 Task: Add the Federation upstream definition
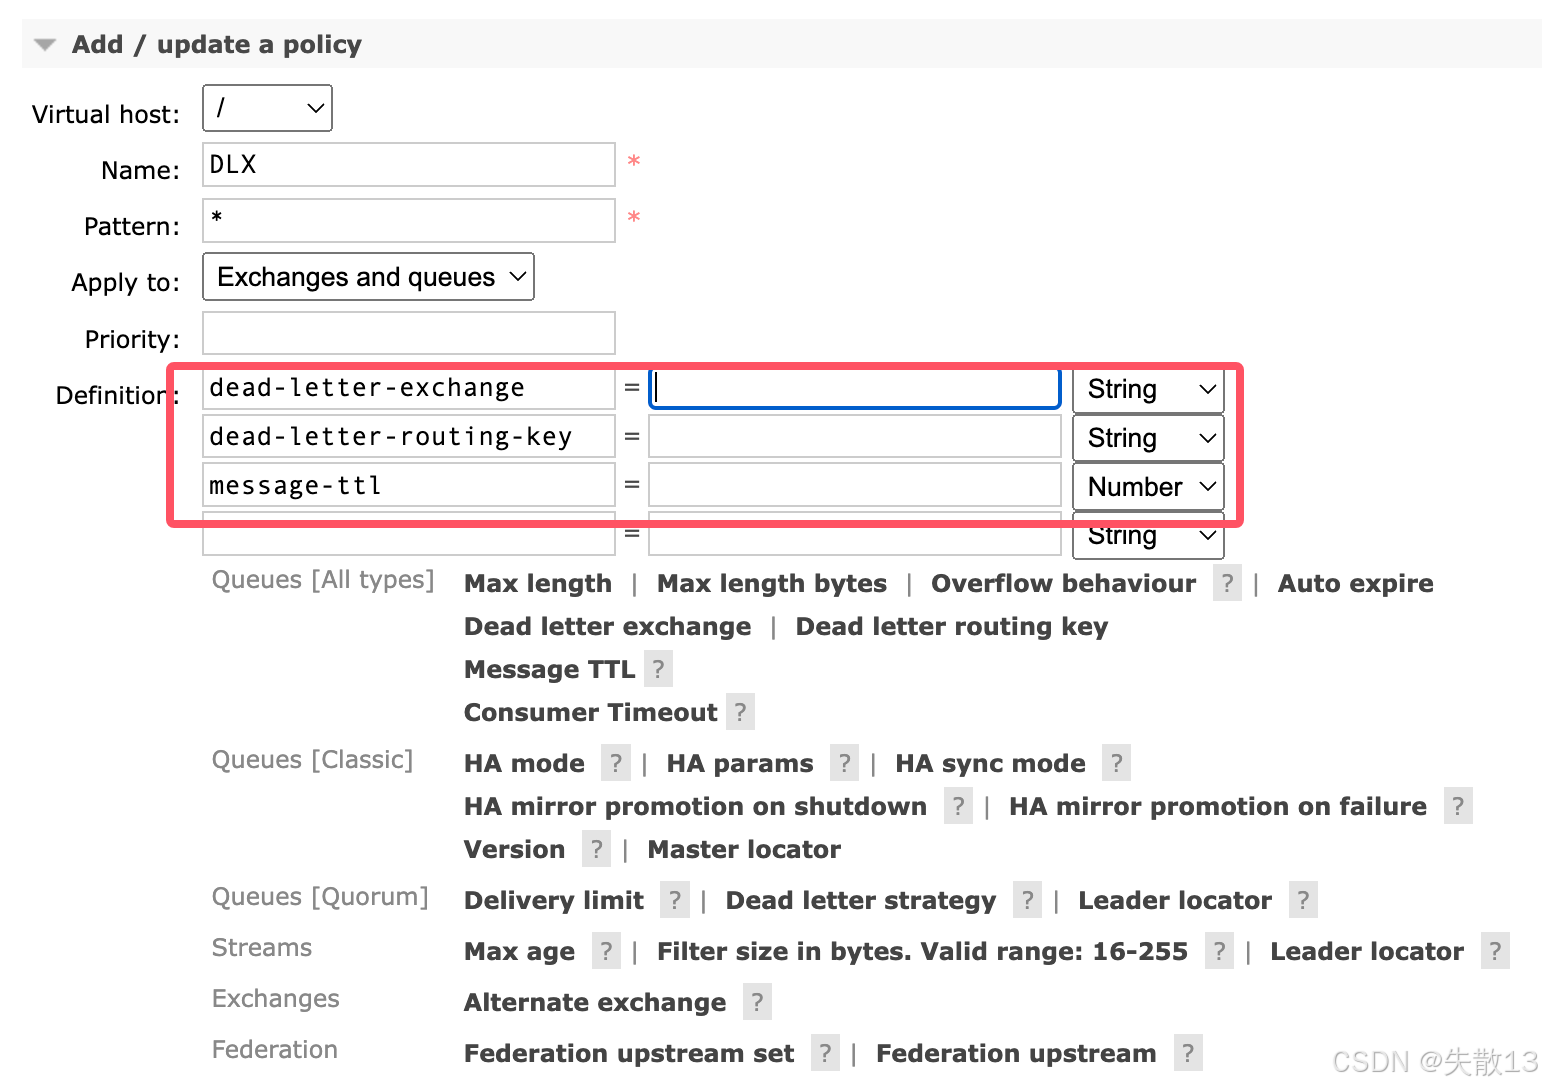pyautogui.click(x=1016, y=1053)
